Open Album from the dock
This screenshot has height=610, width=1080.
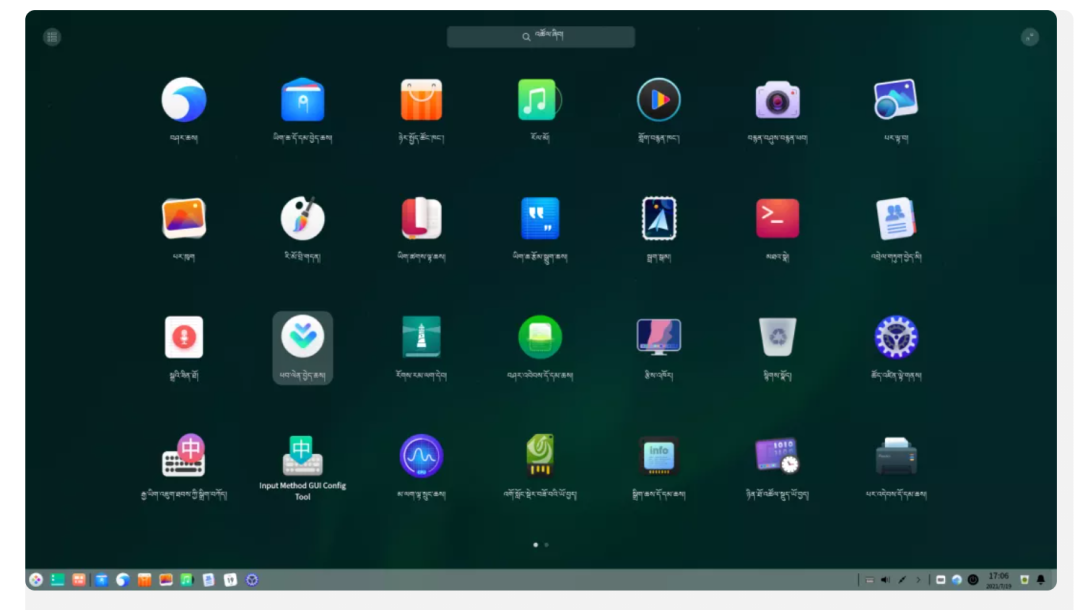(166, 580)
